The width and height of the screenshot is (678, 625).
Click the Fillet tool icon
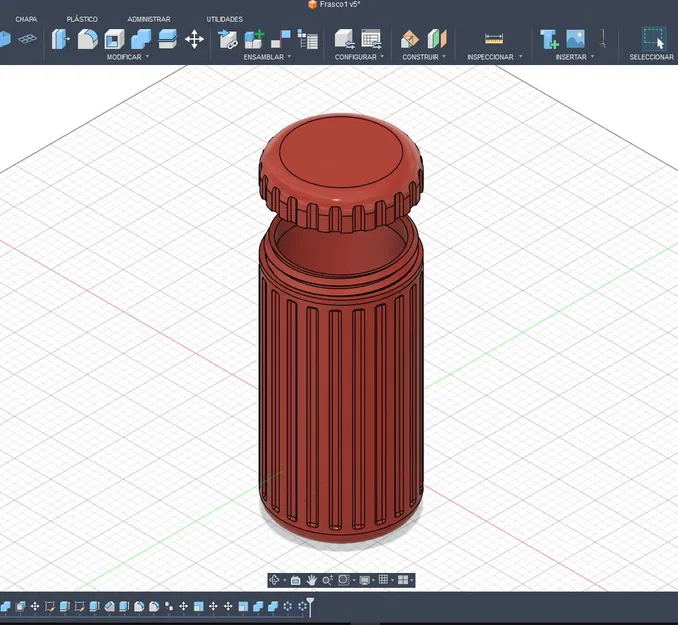pyautogui.click(x=88, y=39)
